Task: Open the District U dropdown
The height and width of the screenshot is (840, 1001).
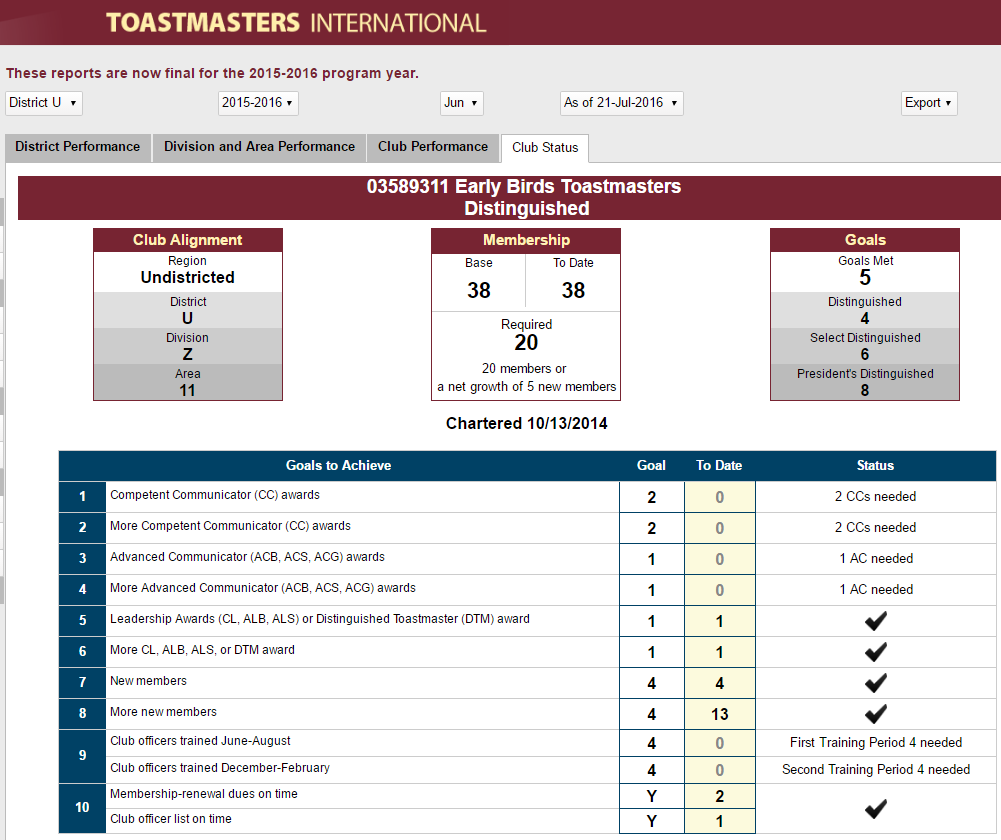Action: pos(44,103)
